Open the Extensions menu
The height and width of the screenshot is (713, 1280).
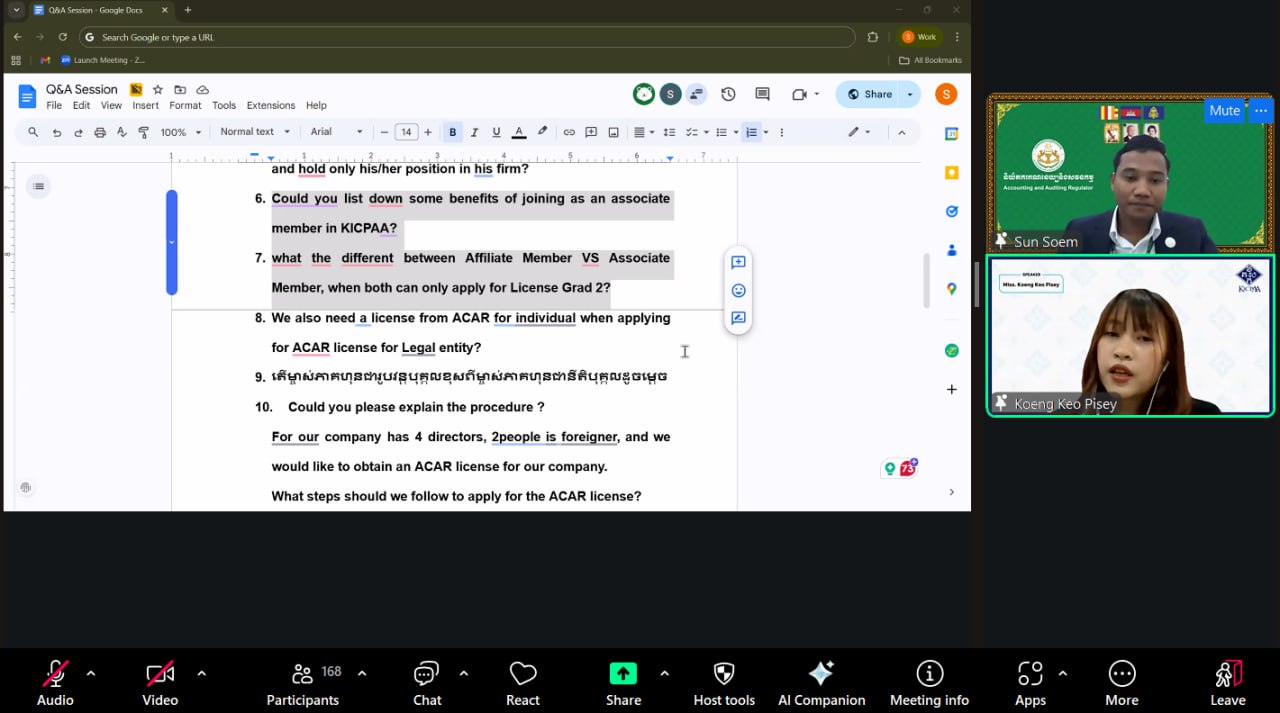coord(271,105)
